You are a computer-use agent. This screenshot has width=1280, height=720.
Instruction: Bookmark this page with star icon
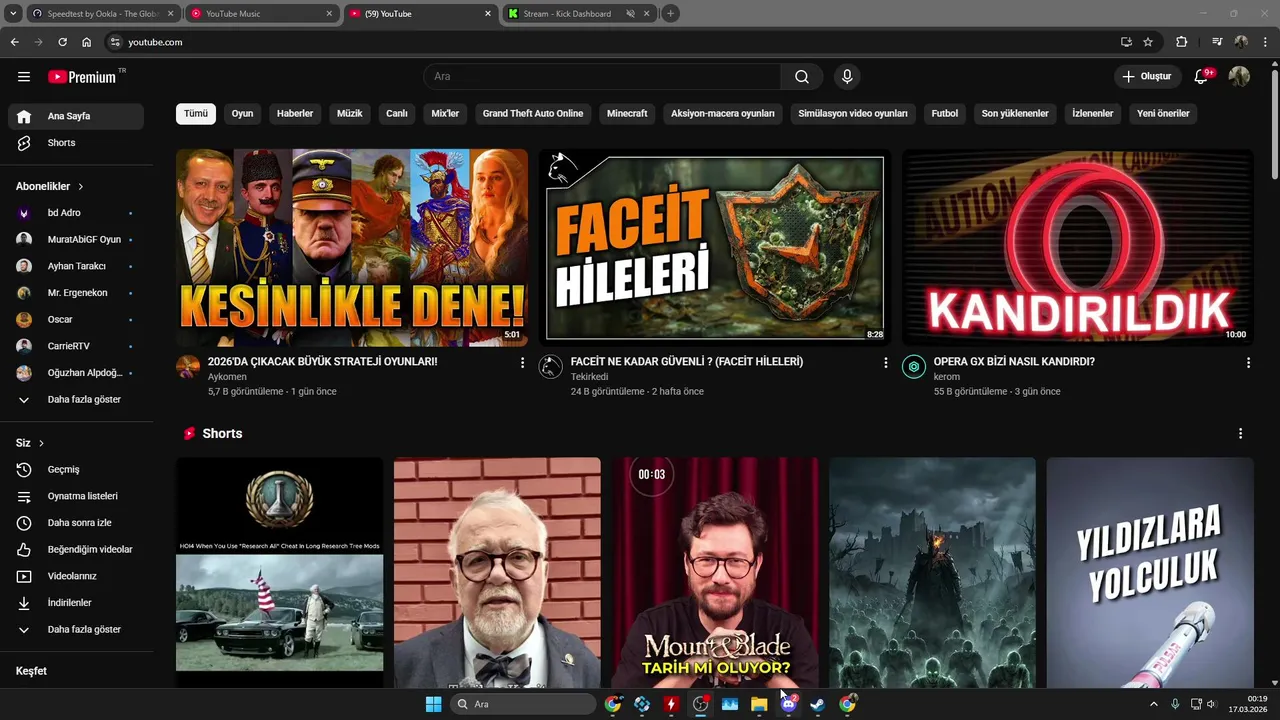[x=1148, y=42]
